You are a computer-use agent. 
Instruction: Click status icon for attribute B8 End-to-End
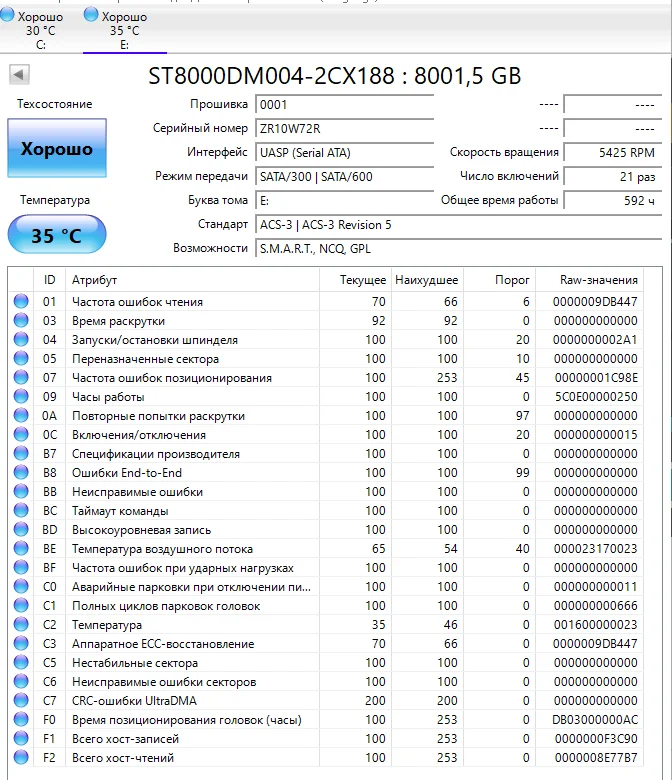tap(21, 473)
